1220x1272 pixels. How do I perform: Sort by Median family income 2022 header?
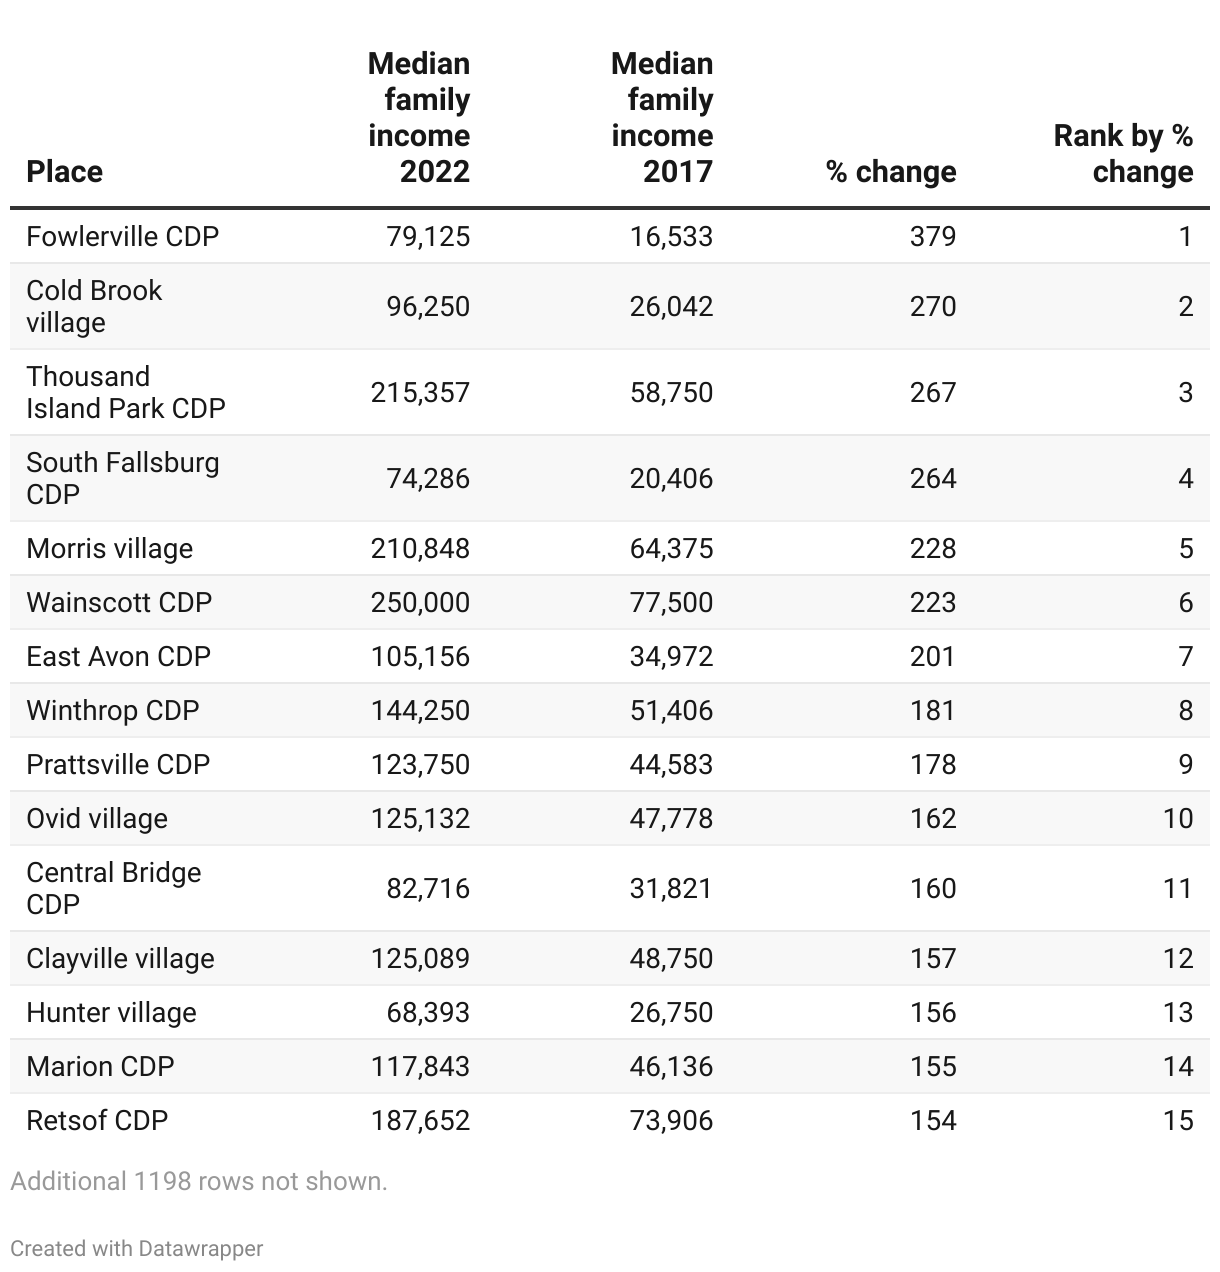tap(419, 118)
